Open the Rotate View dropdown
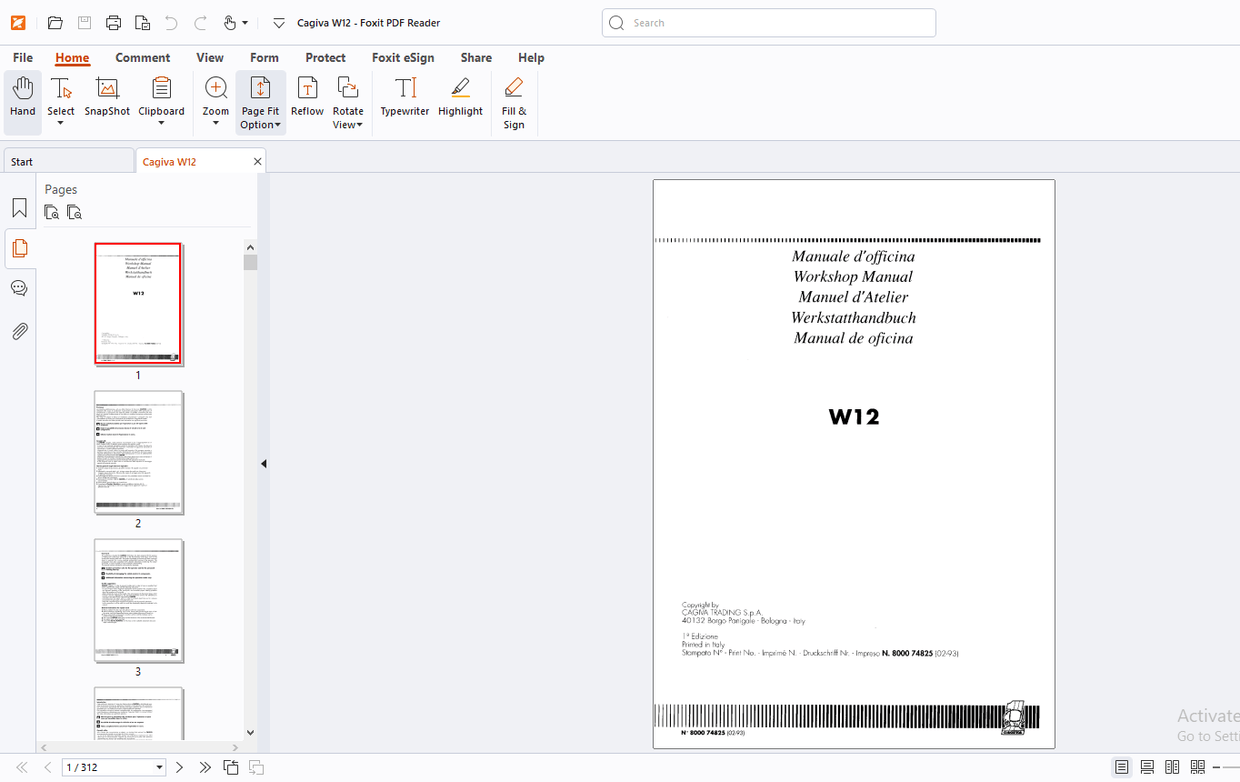Screen dimensions: 1240x782 tap(348, 124)
